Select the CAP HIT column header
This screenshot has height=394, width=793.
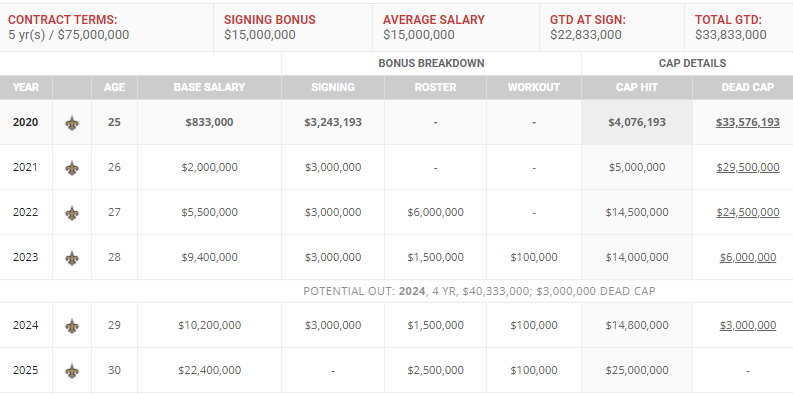tap(637, 87)
